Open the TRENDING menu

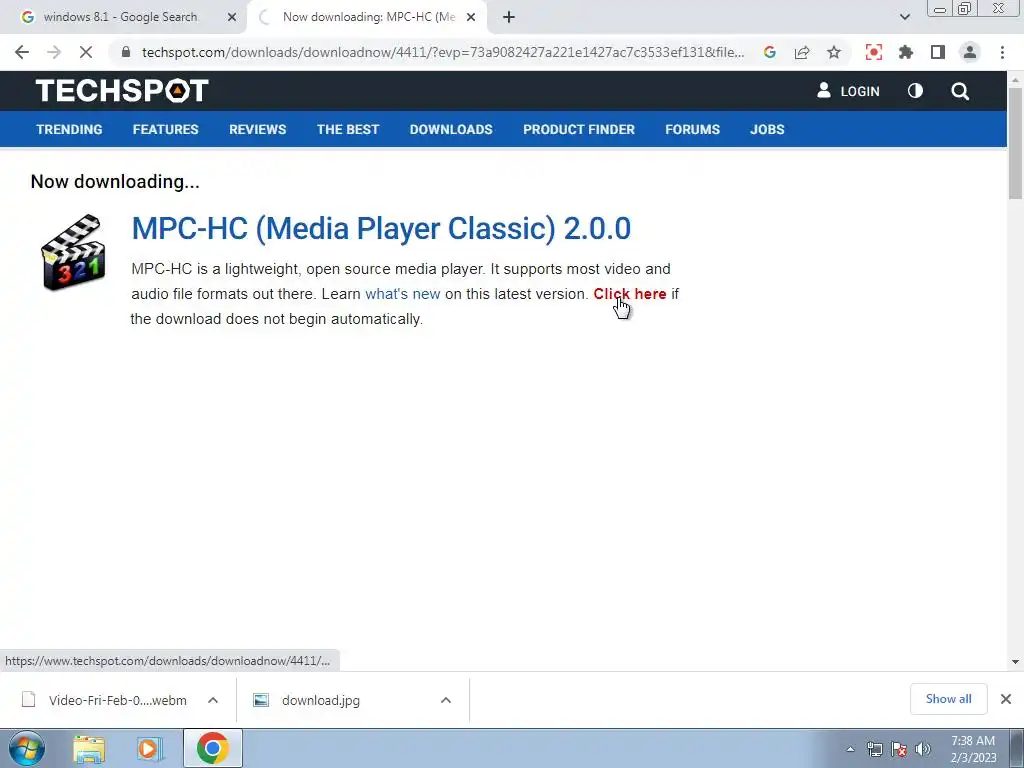69,129
